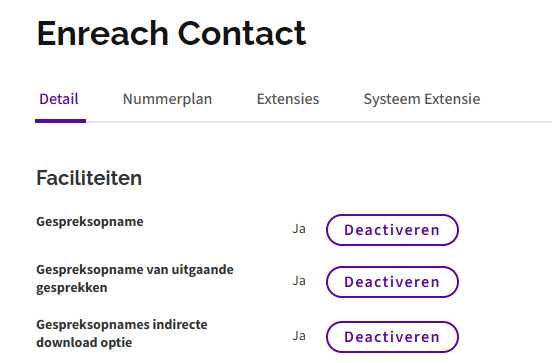Viewport: 552px width, 363px height.
Task: Select the 'Gespreksopname van uitgaande' text line
Action: pos(135,270)
